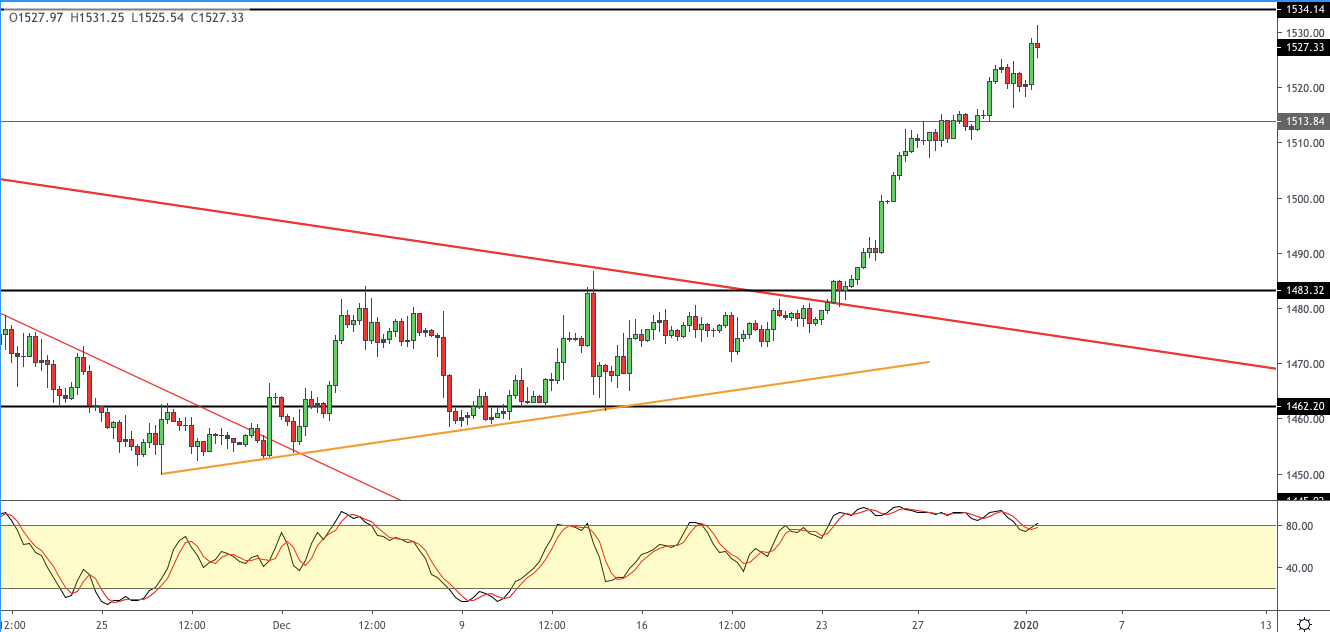Image resolution: width=1330 pixels, height=632 pixels.
Task: Click the 1500.00 price axis label
Action: [1305, 199]
